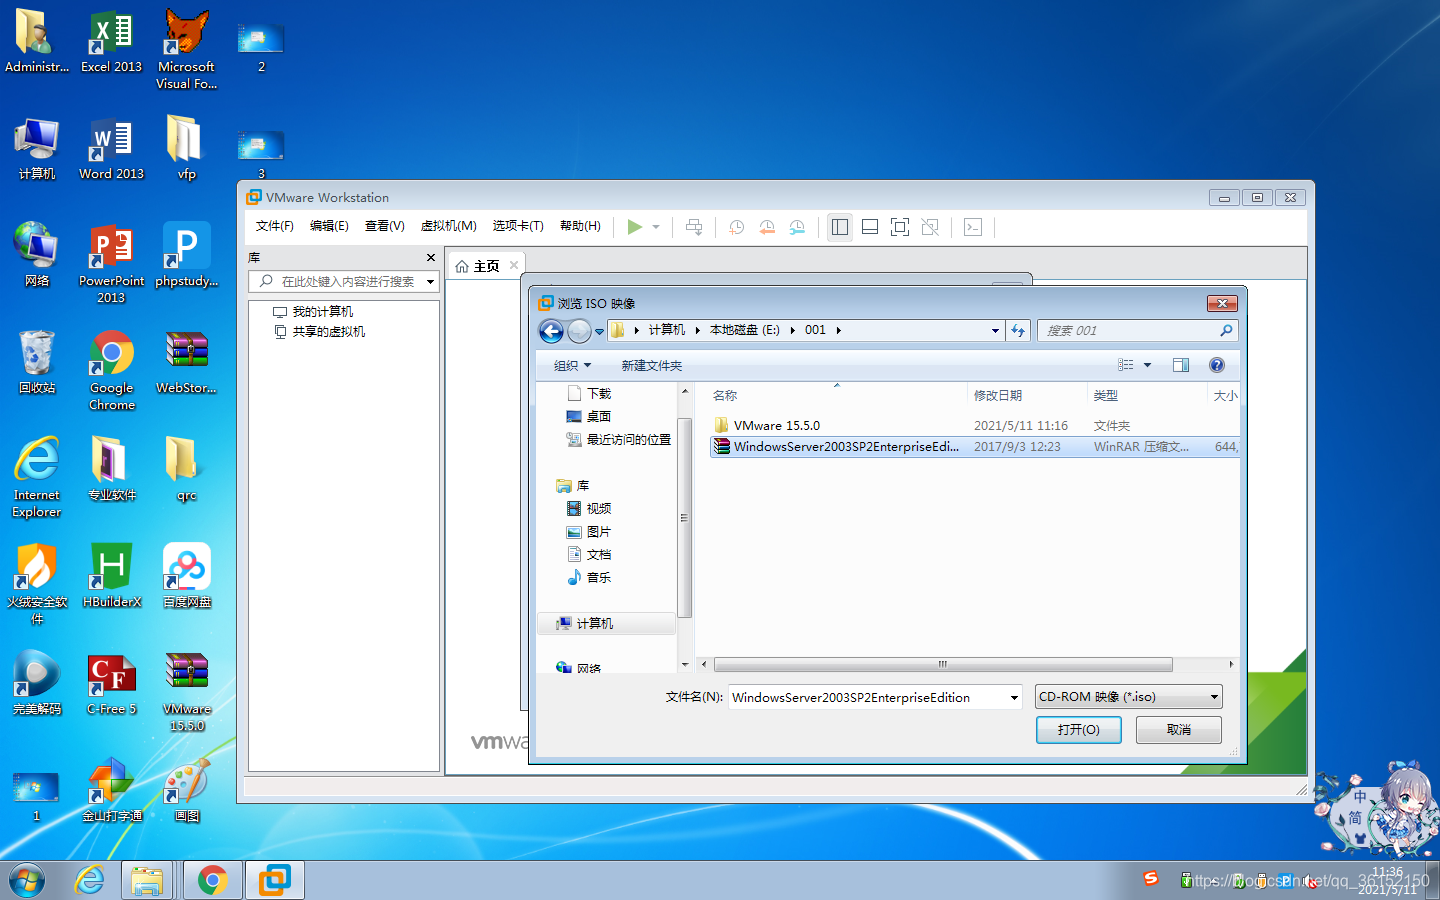The height and width of the screenshot is (900, 1440).
Task: Toggle the preview pane icon
Action: coord(1181,365)
